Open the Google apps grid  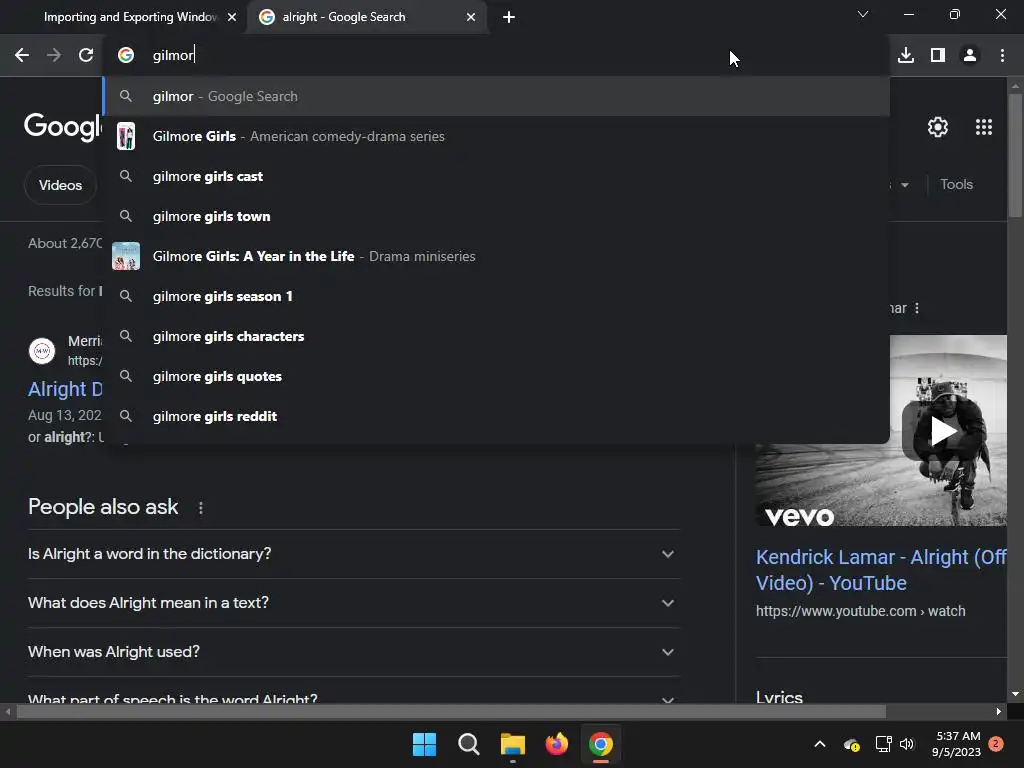point(984,127)
